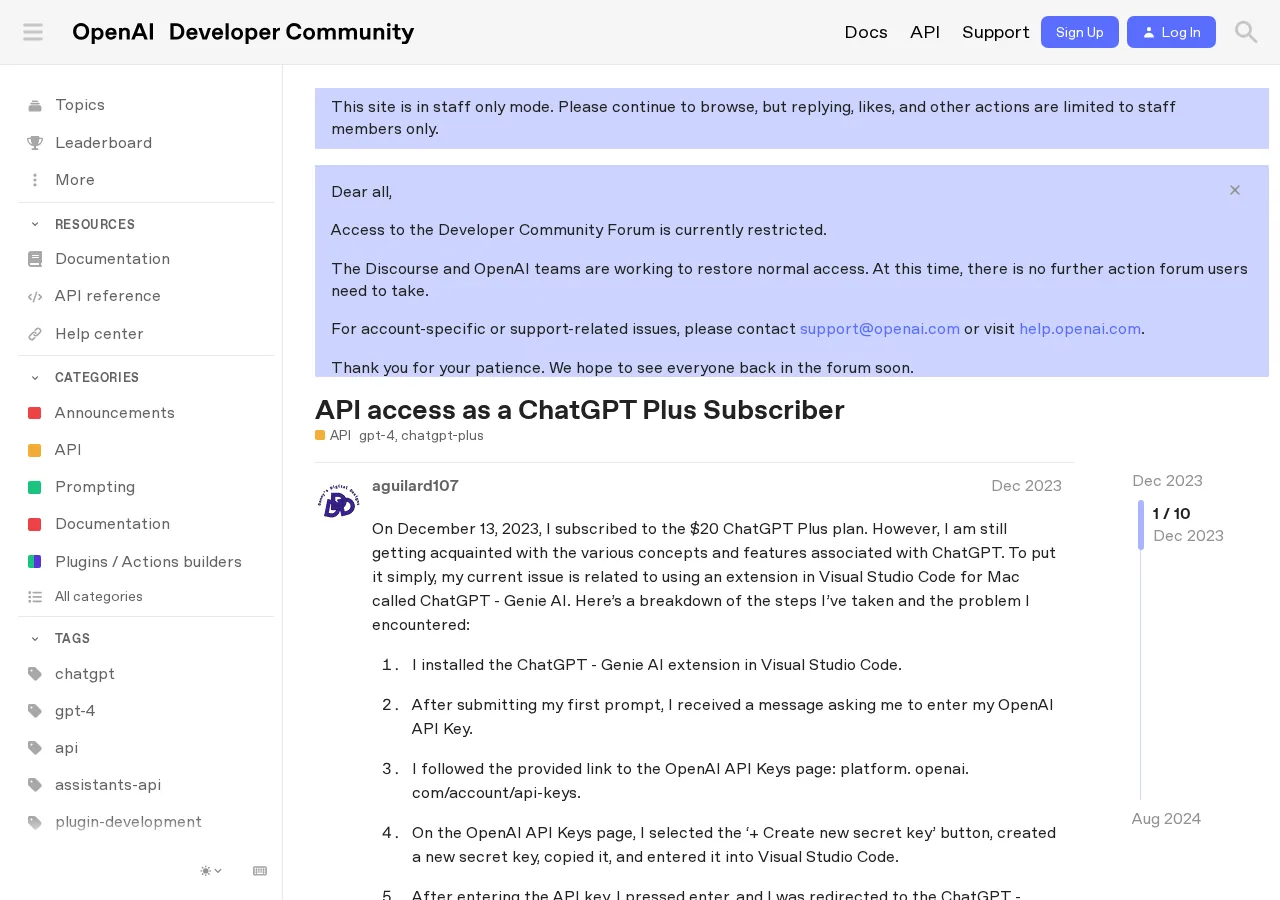1280x900 pixels.
Task: Open the support@openai.com email link
Action: pyautogui.click(x=880, y=329)
